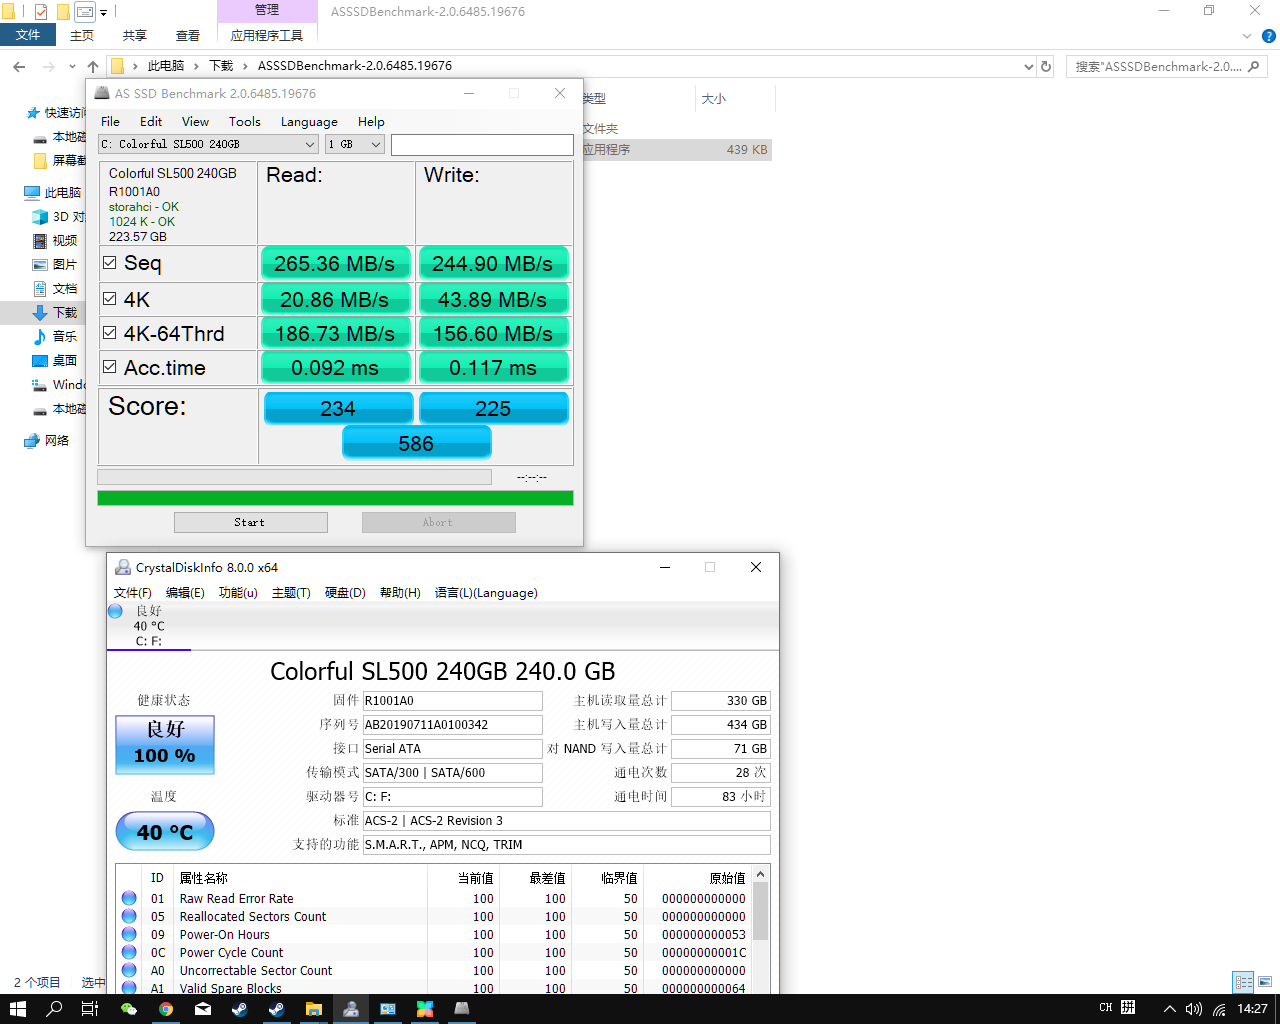
Task: Switch to CrystalDiskInfo taskbar icon
Action: pyautogui.click(x=351, y=1009)
